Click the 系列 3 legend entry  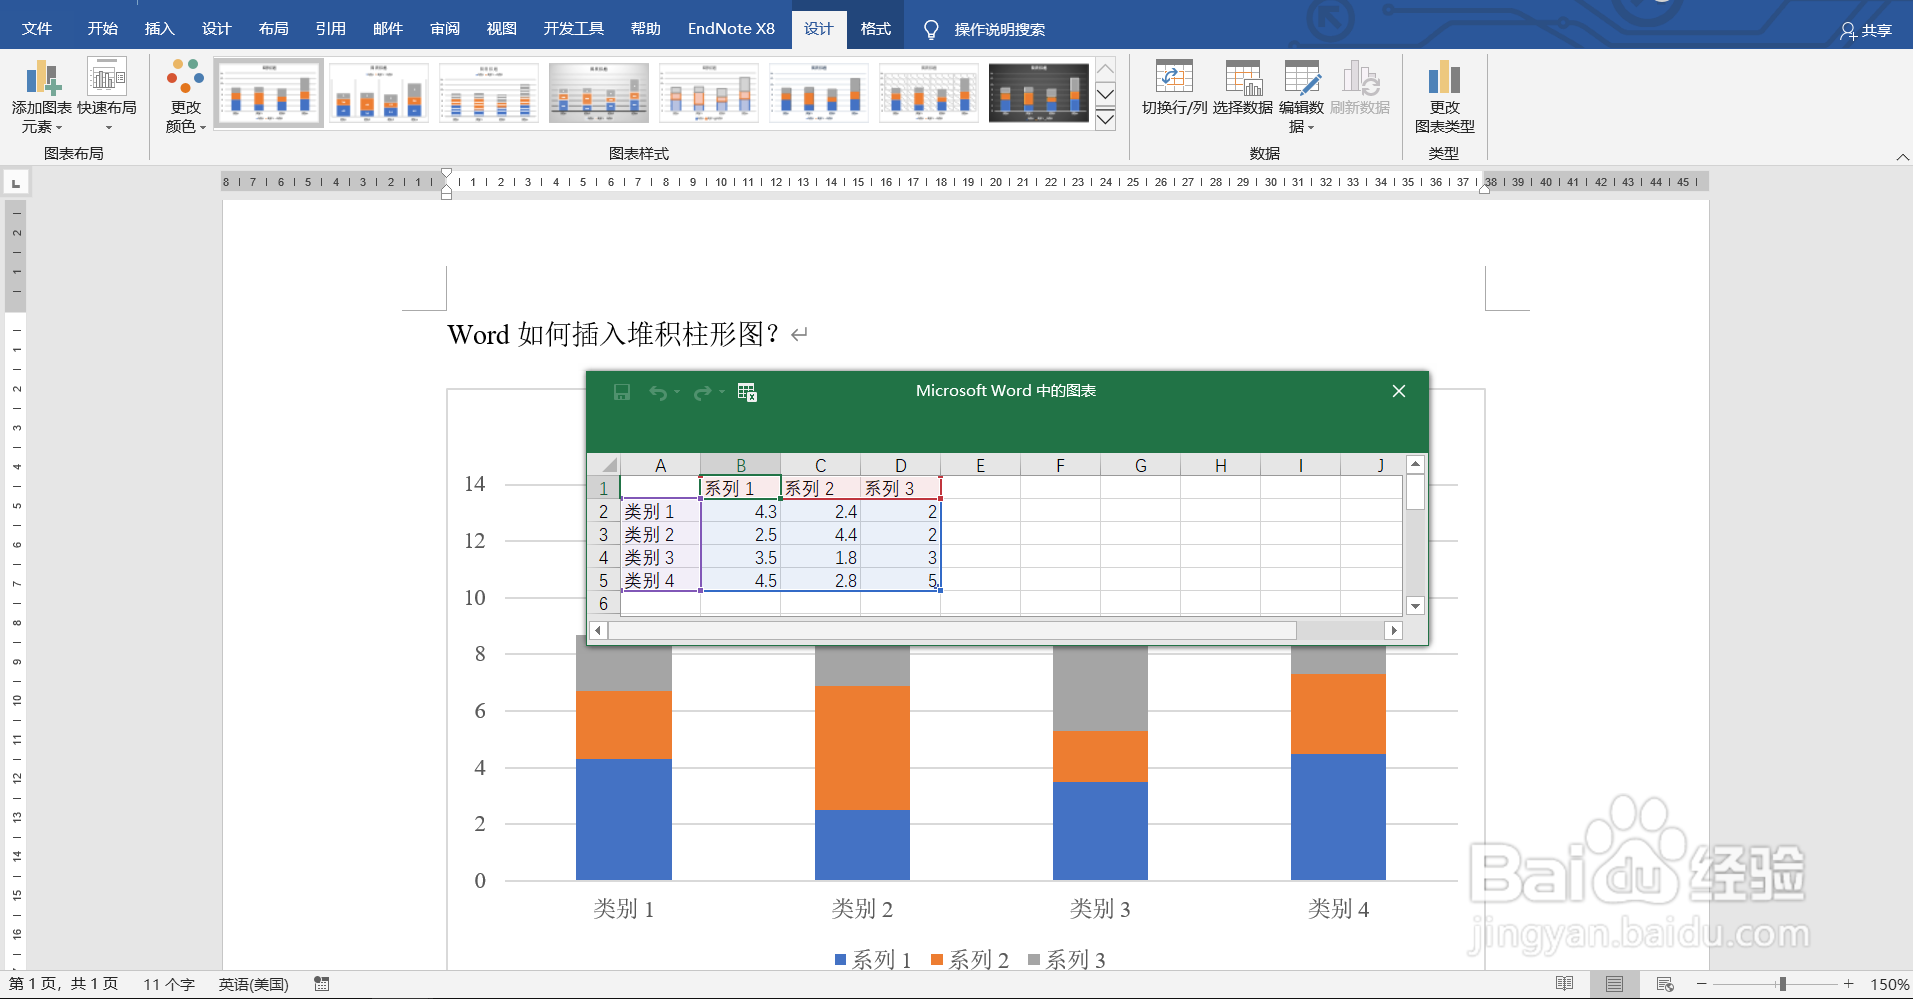(x=1067, y=960)
